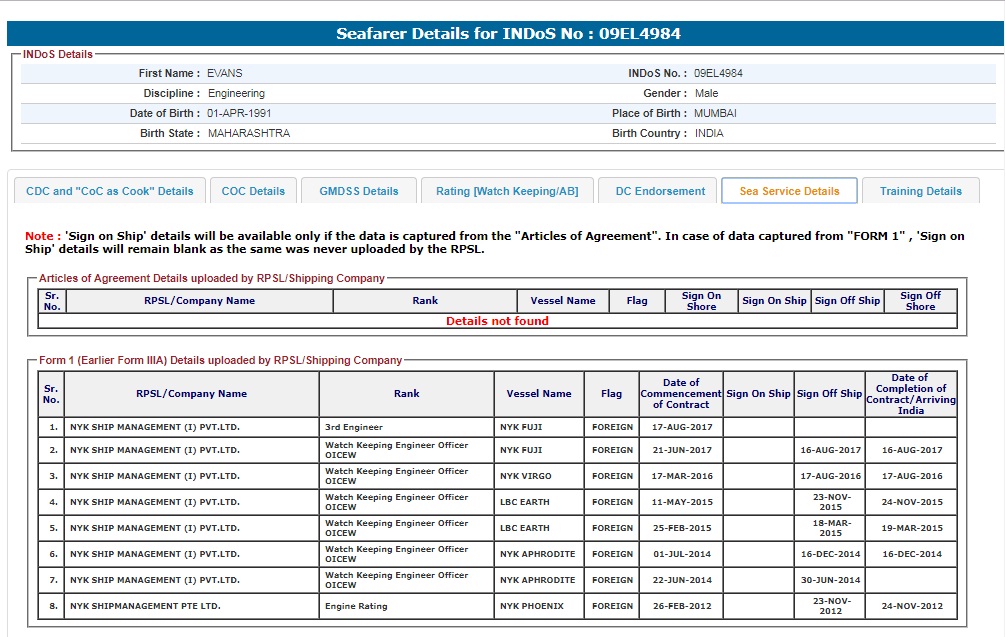The image size is (1005, 637).
Task: Click the Engine Rating rank cell
Action: pos(356,606)
